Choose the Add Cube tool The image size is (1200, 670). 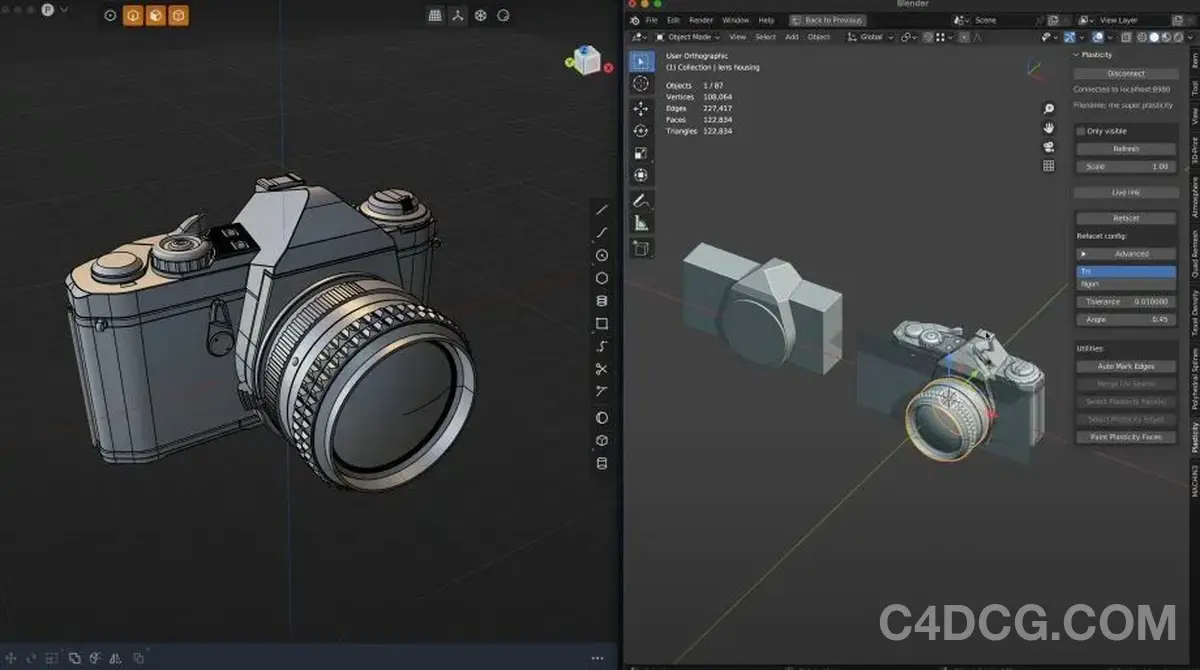pos(641,247)
